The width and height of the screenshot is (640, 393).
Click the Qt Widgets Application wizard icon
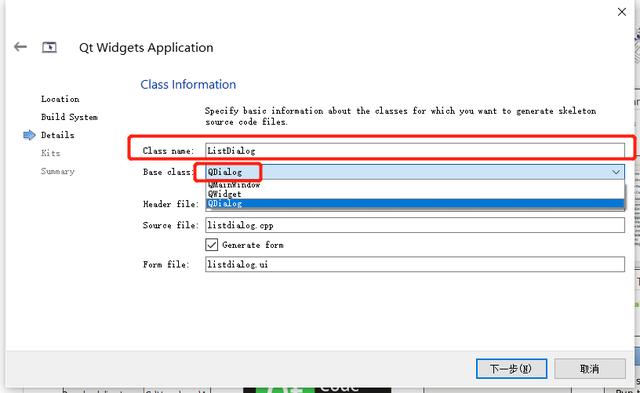click(x=49, y=47)
